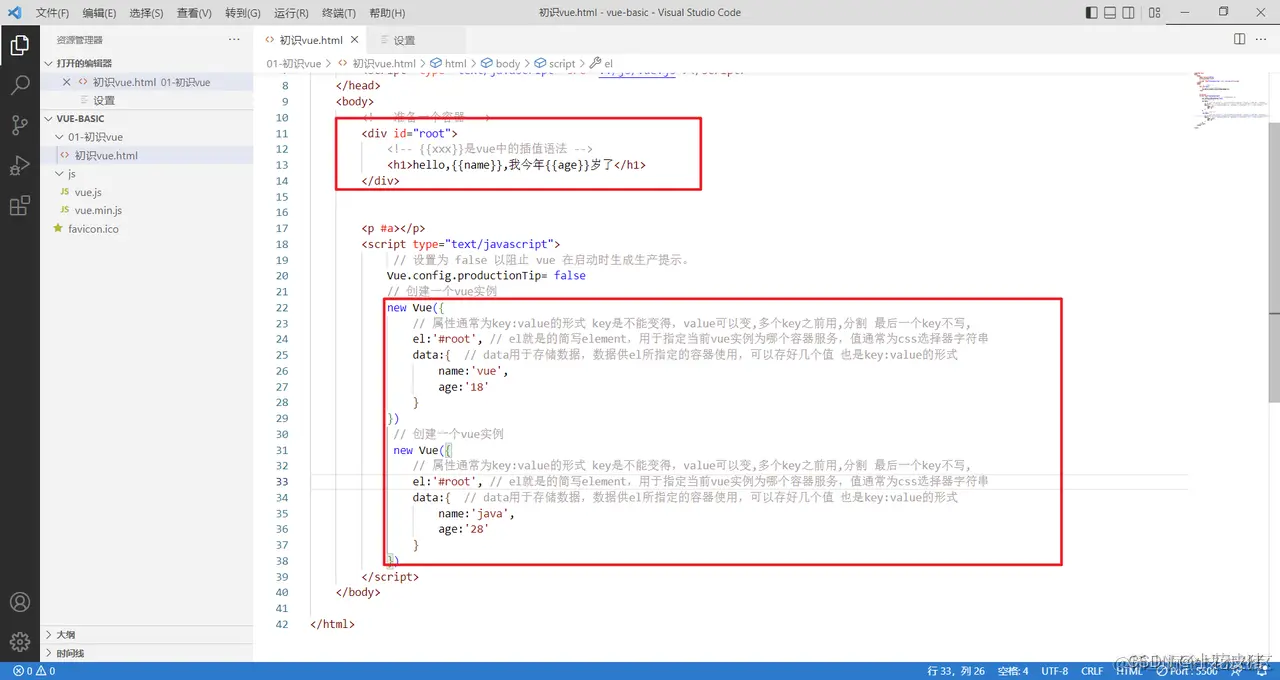Close the 初识vue.html editor tab
This screenshot has height=680, width=1280.
[x=354, y=40]
